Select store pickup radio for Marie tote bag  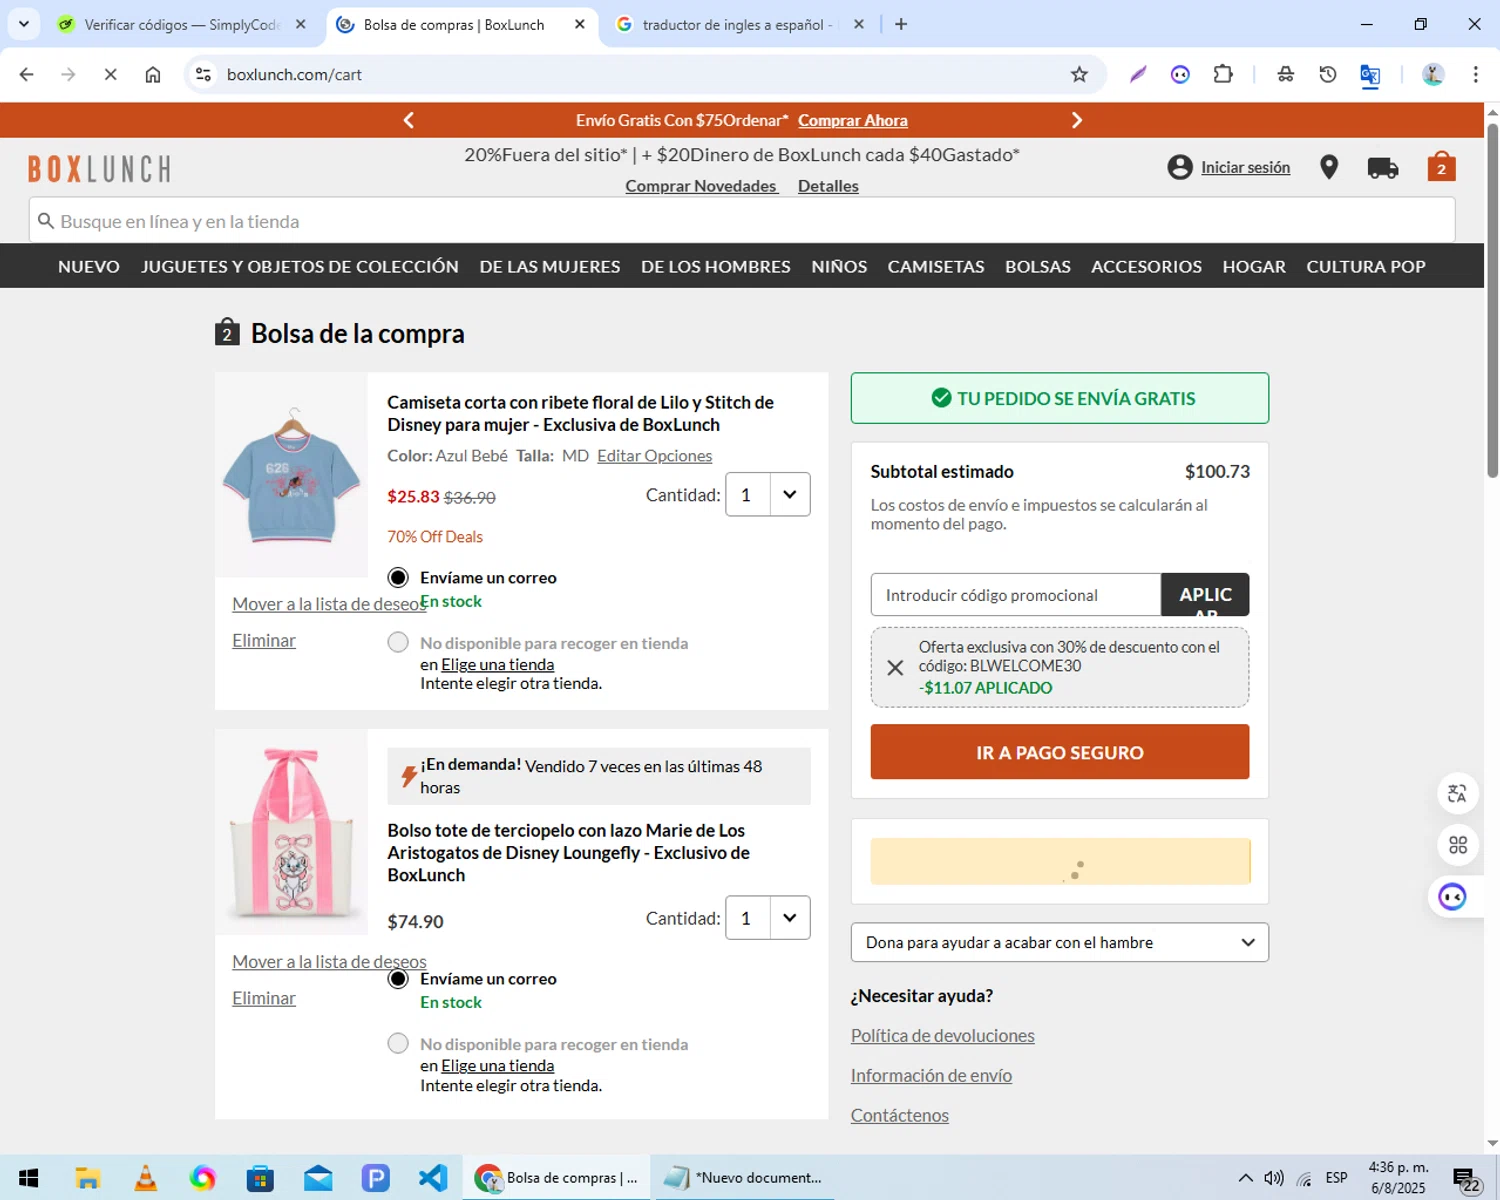[x=398, y=1043]
